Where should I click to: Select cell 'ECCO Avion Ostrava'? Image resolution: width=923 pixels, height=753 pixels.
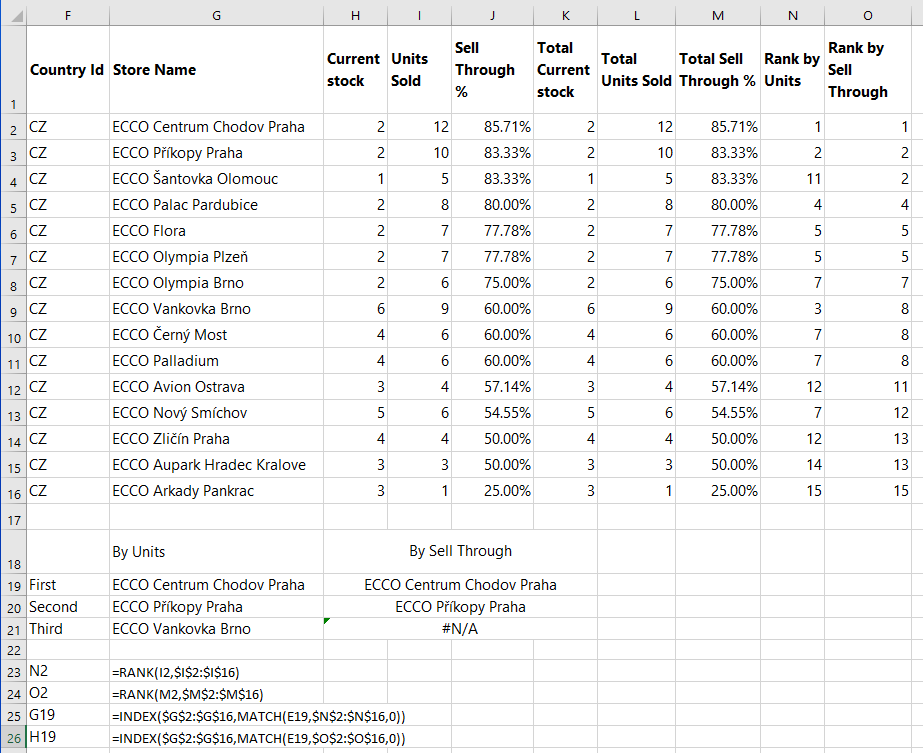(x=216, y=387)
